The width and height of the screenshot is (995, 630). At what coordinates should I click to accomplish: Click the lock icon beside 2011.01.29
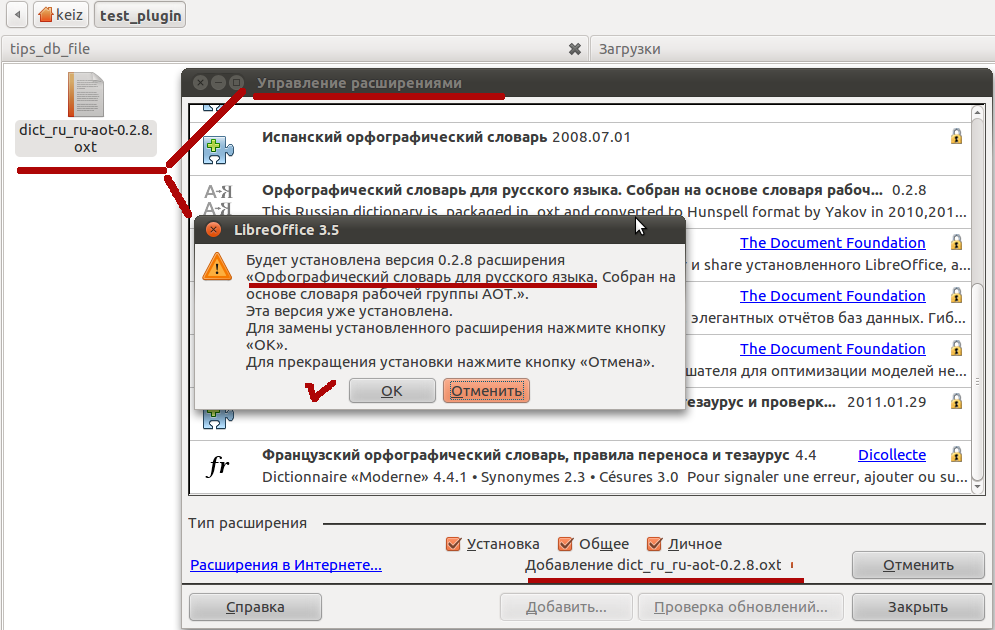pyautogui.click(x=956, y=402)
